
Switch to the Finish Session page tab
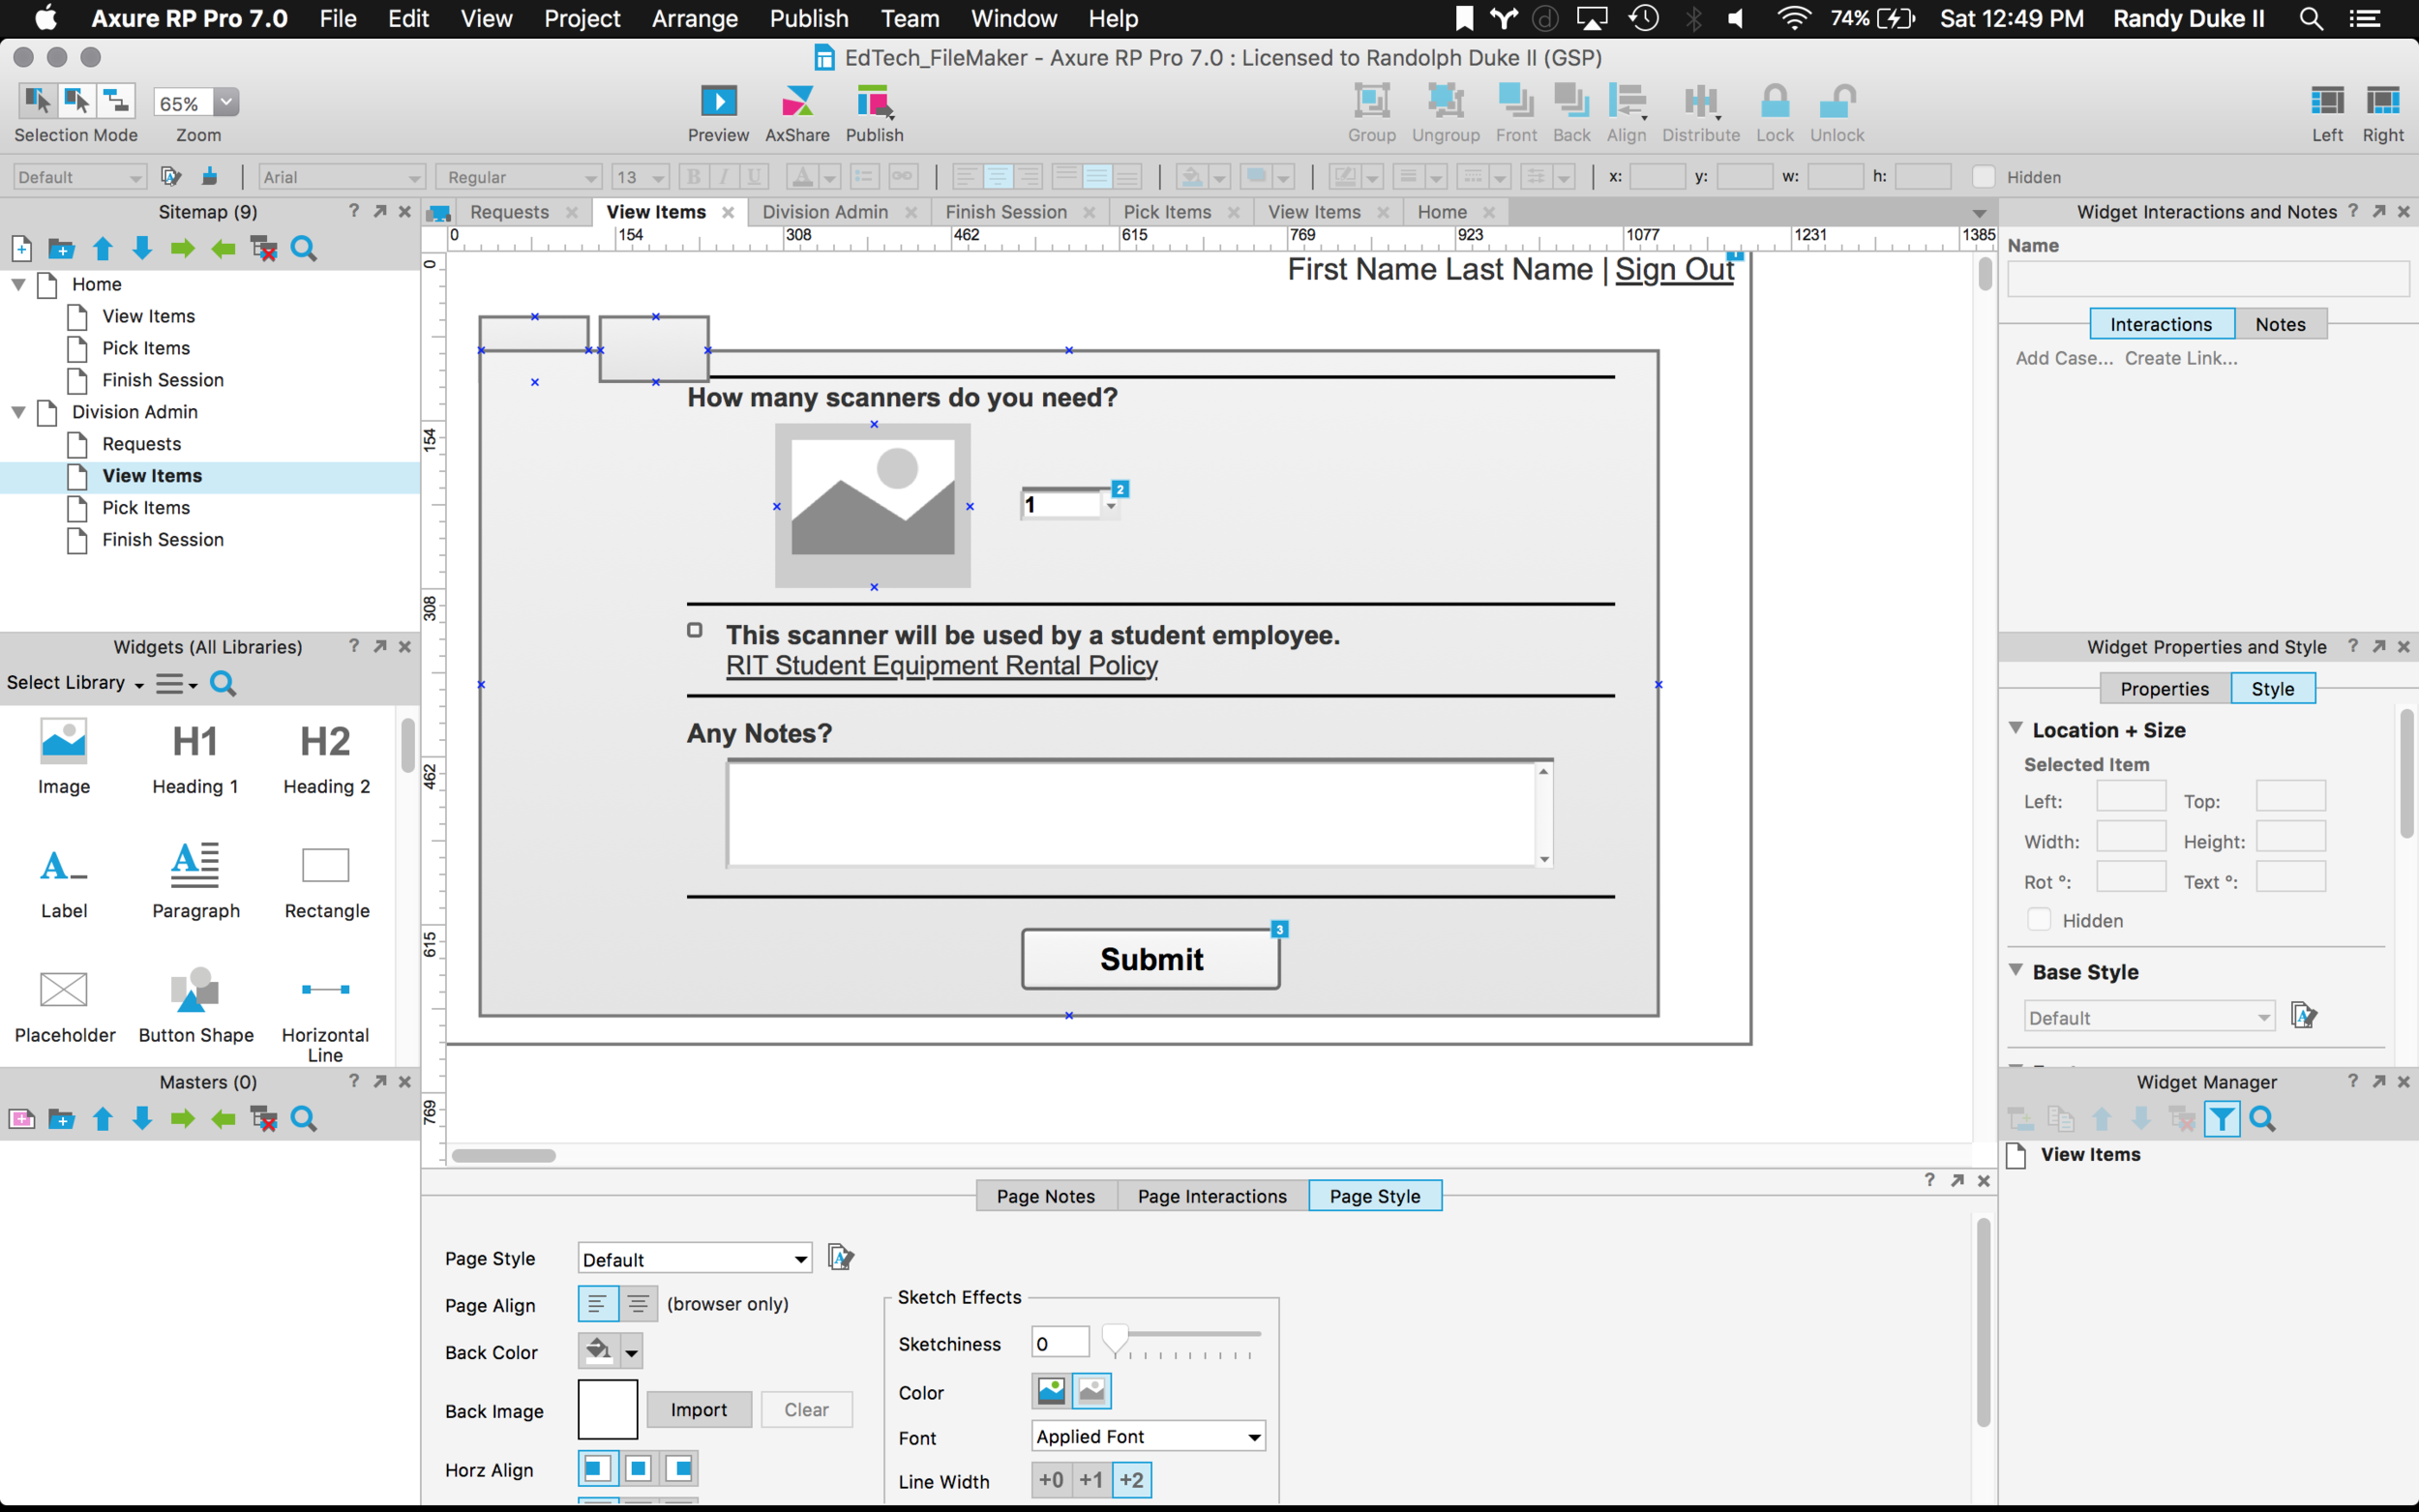tap(1006, 212)
